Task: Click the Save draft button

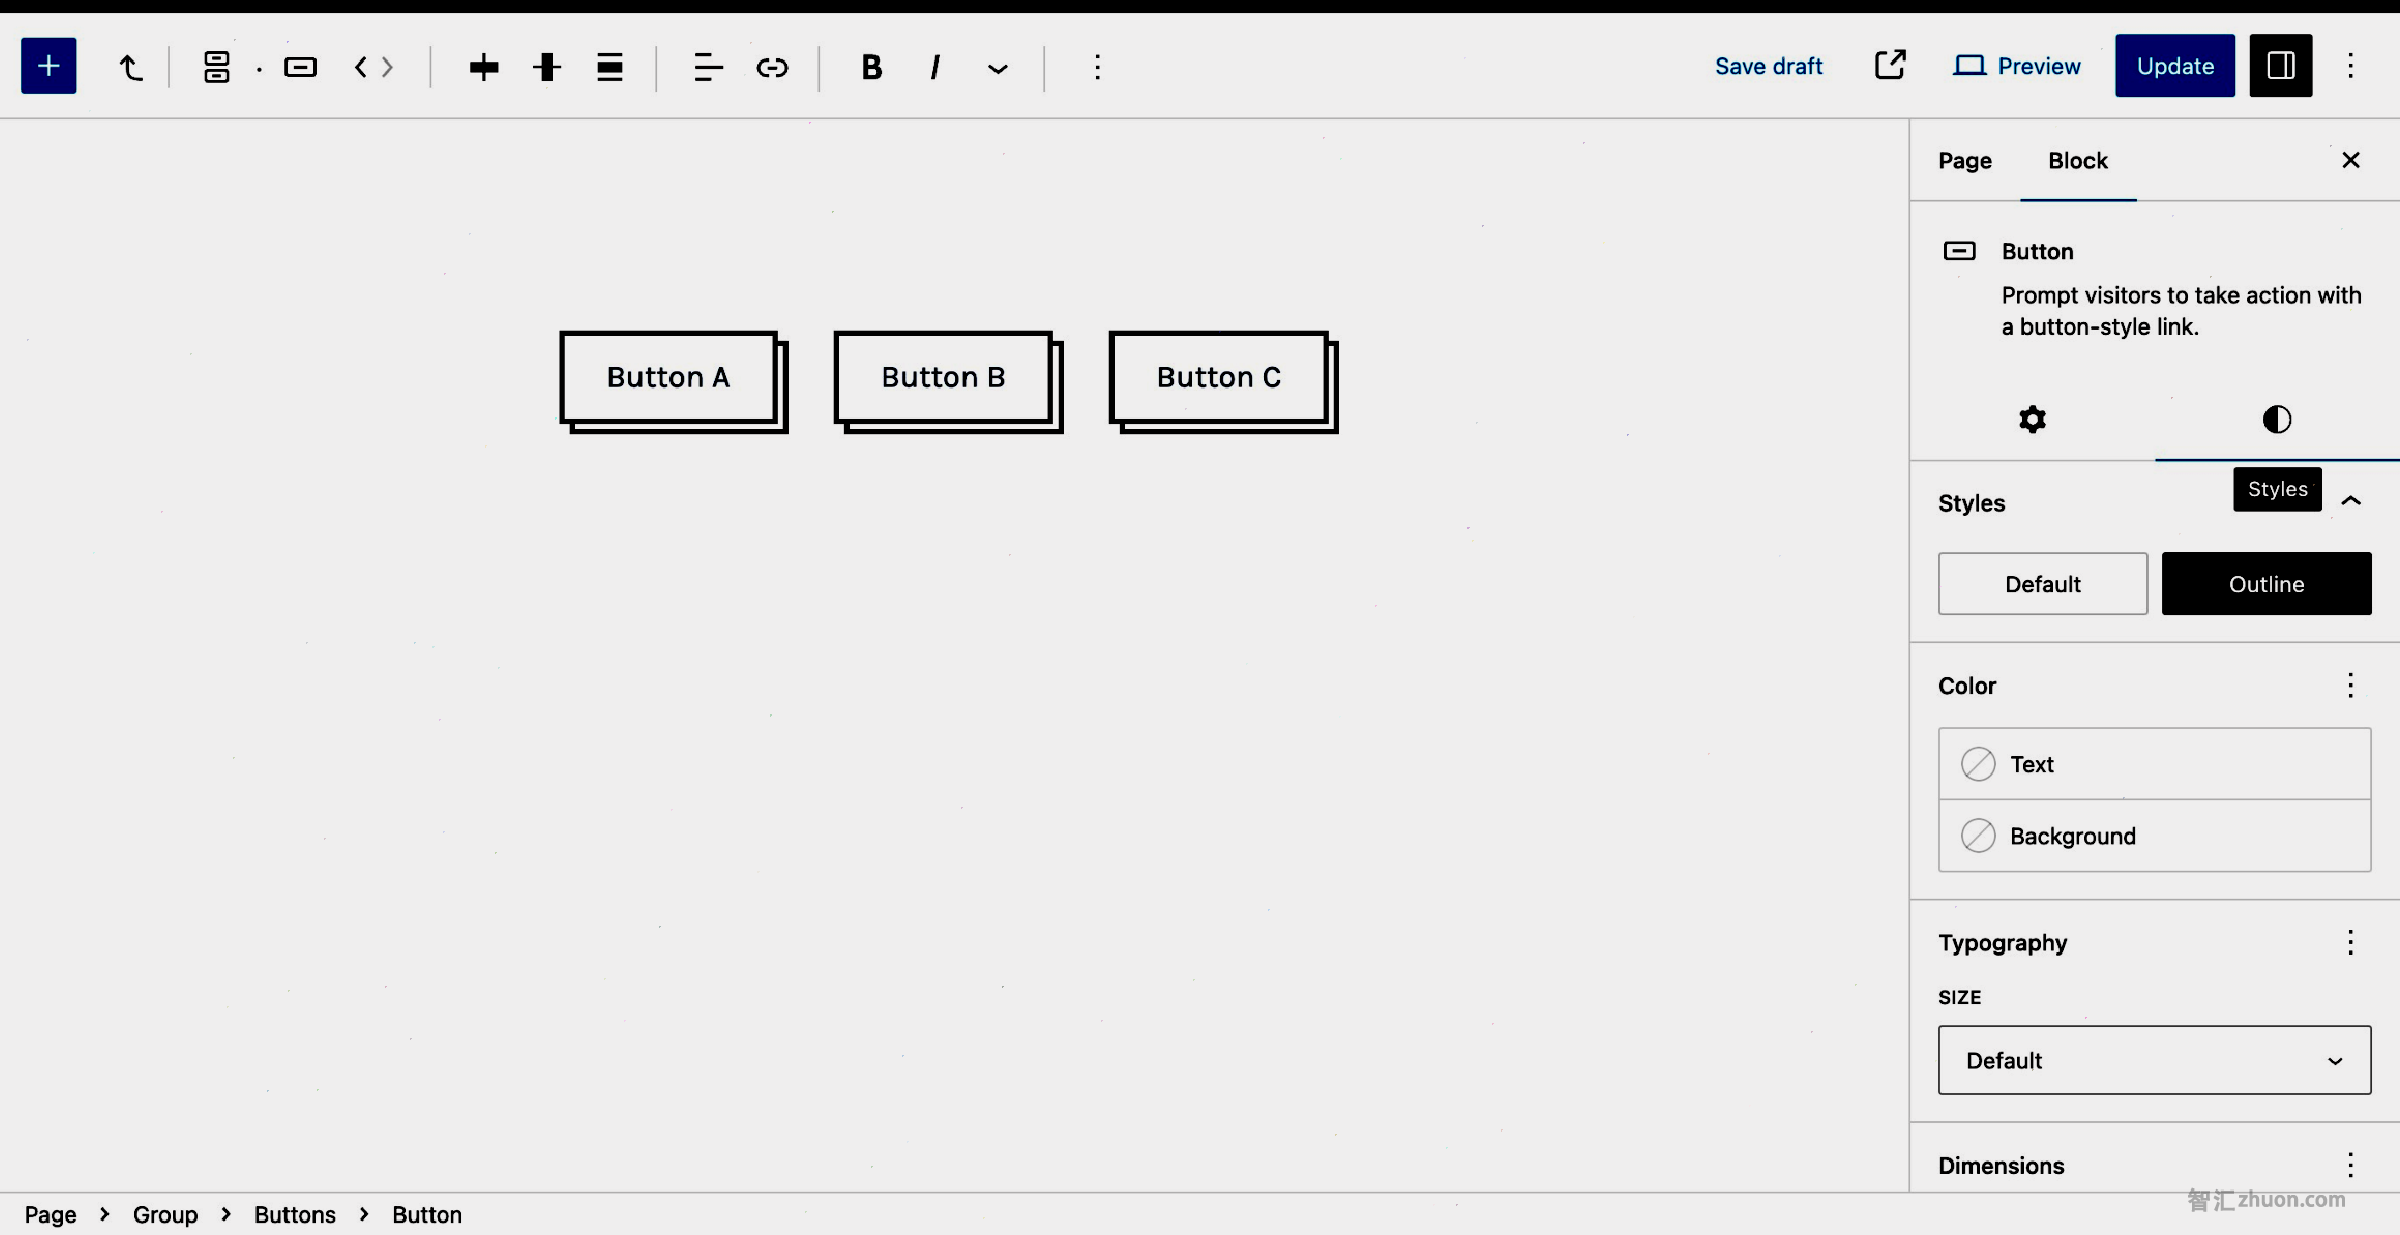Action: 1769,65
